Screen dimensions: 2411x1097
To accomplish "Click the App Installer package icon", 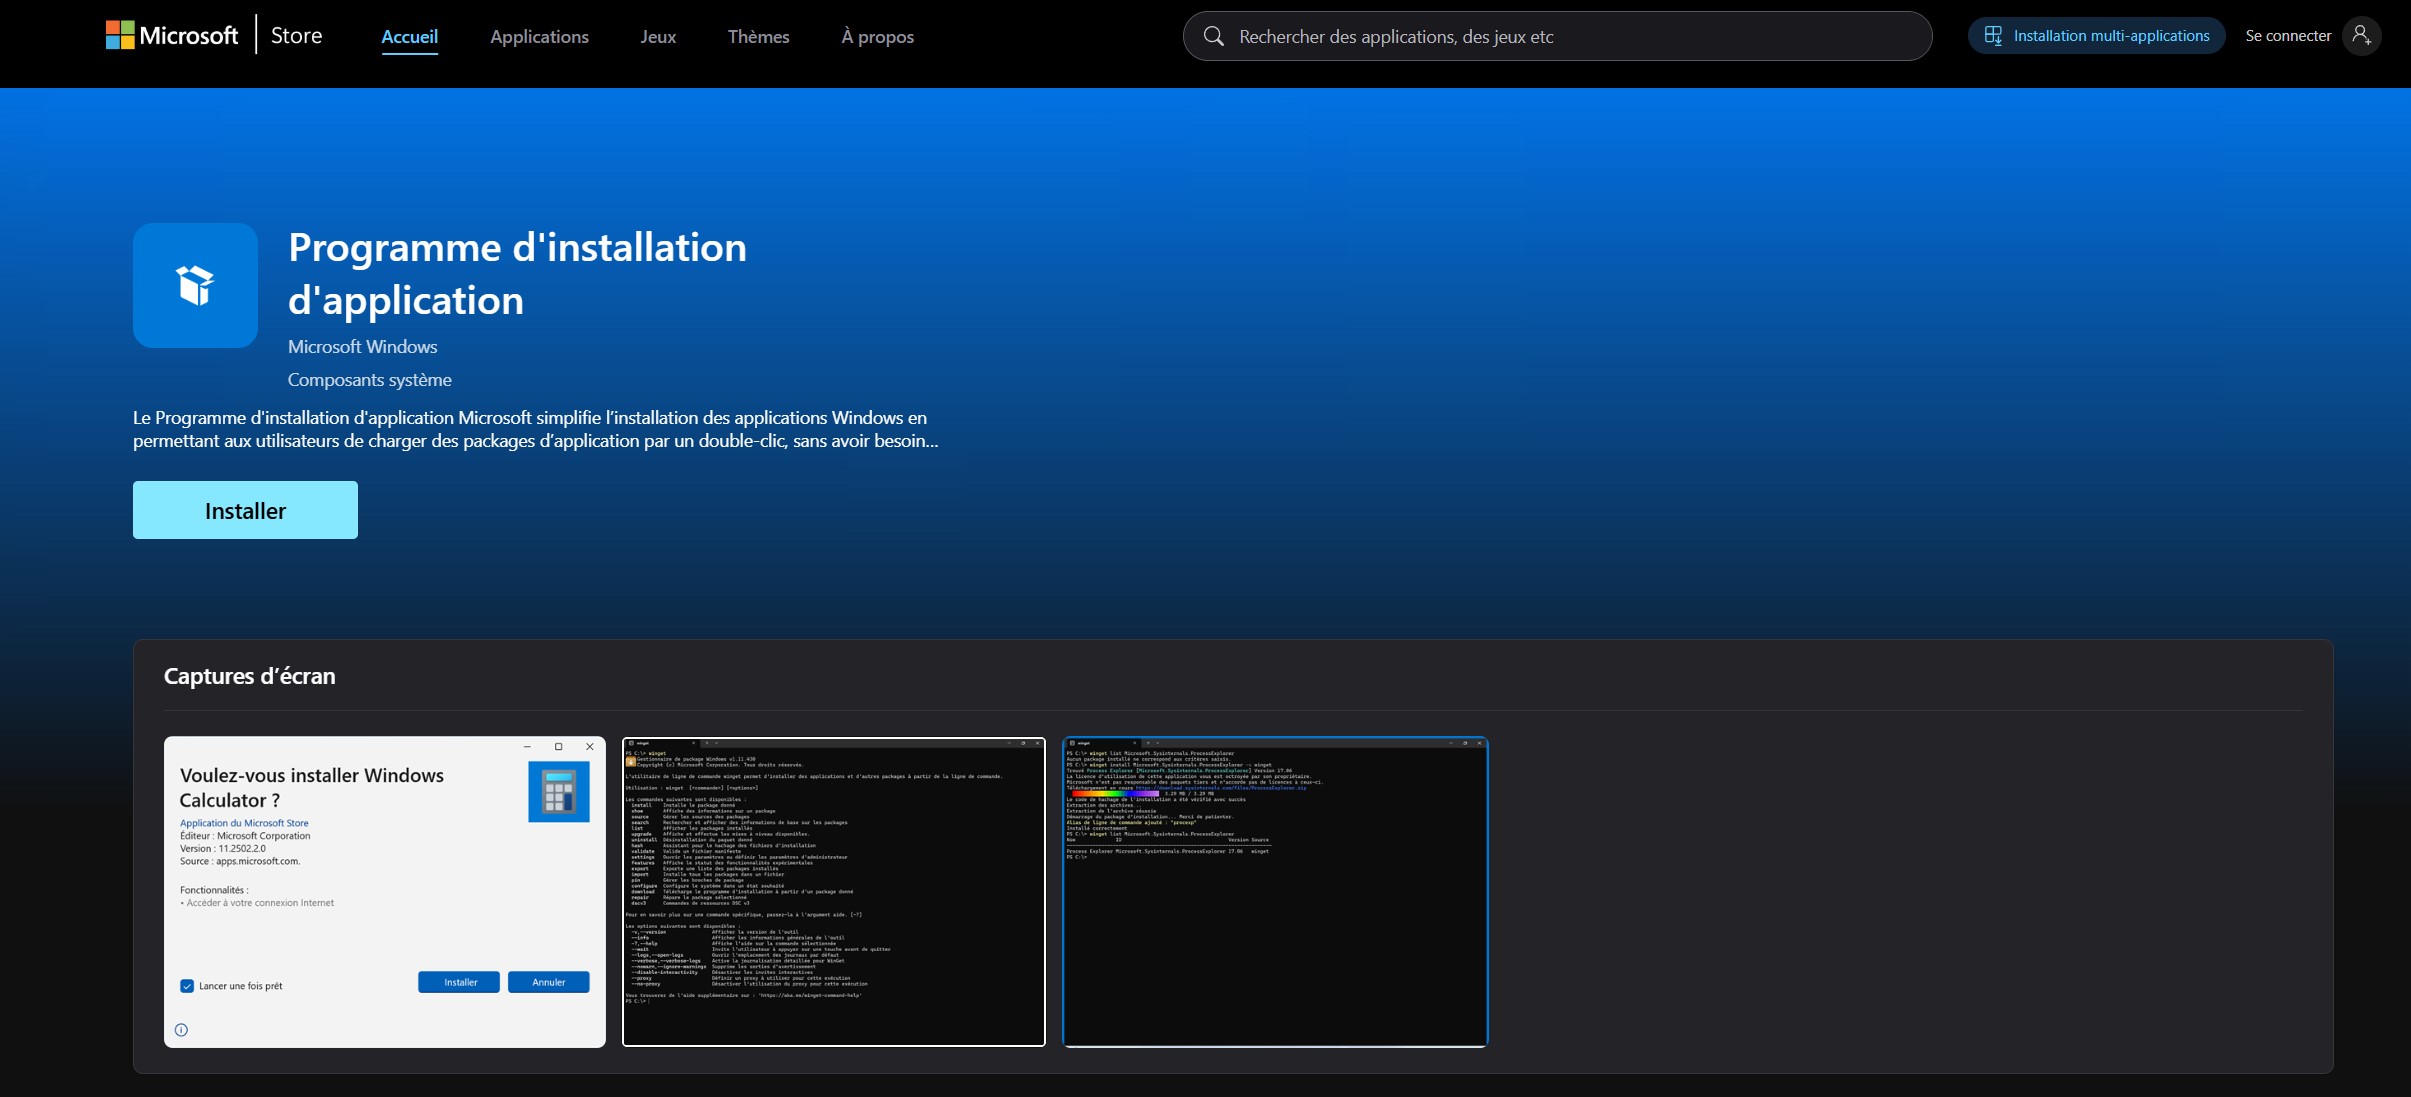I will [x=195, y=285].
